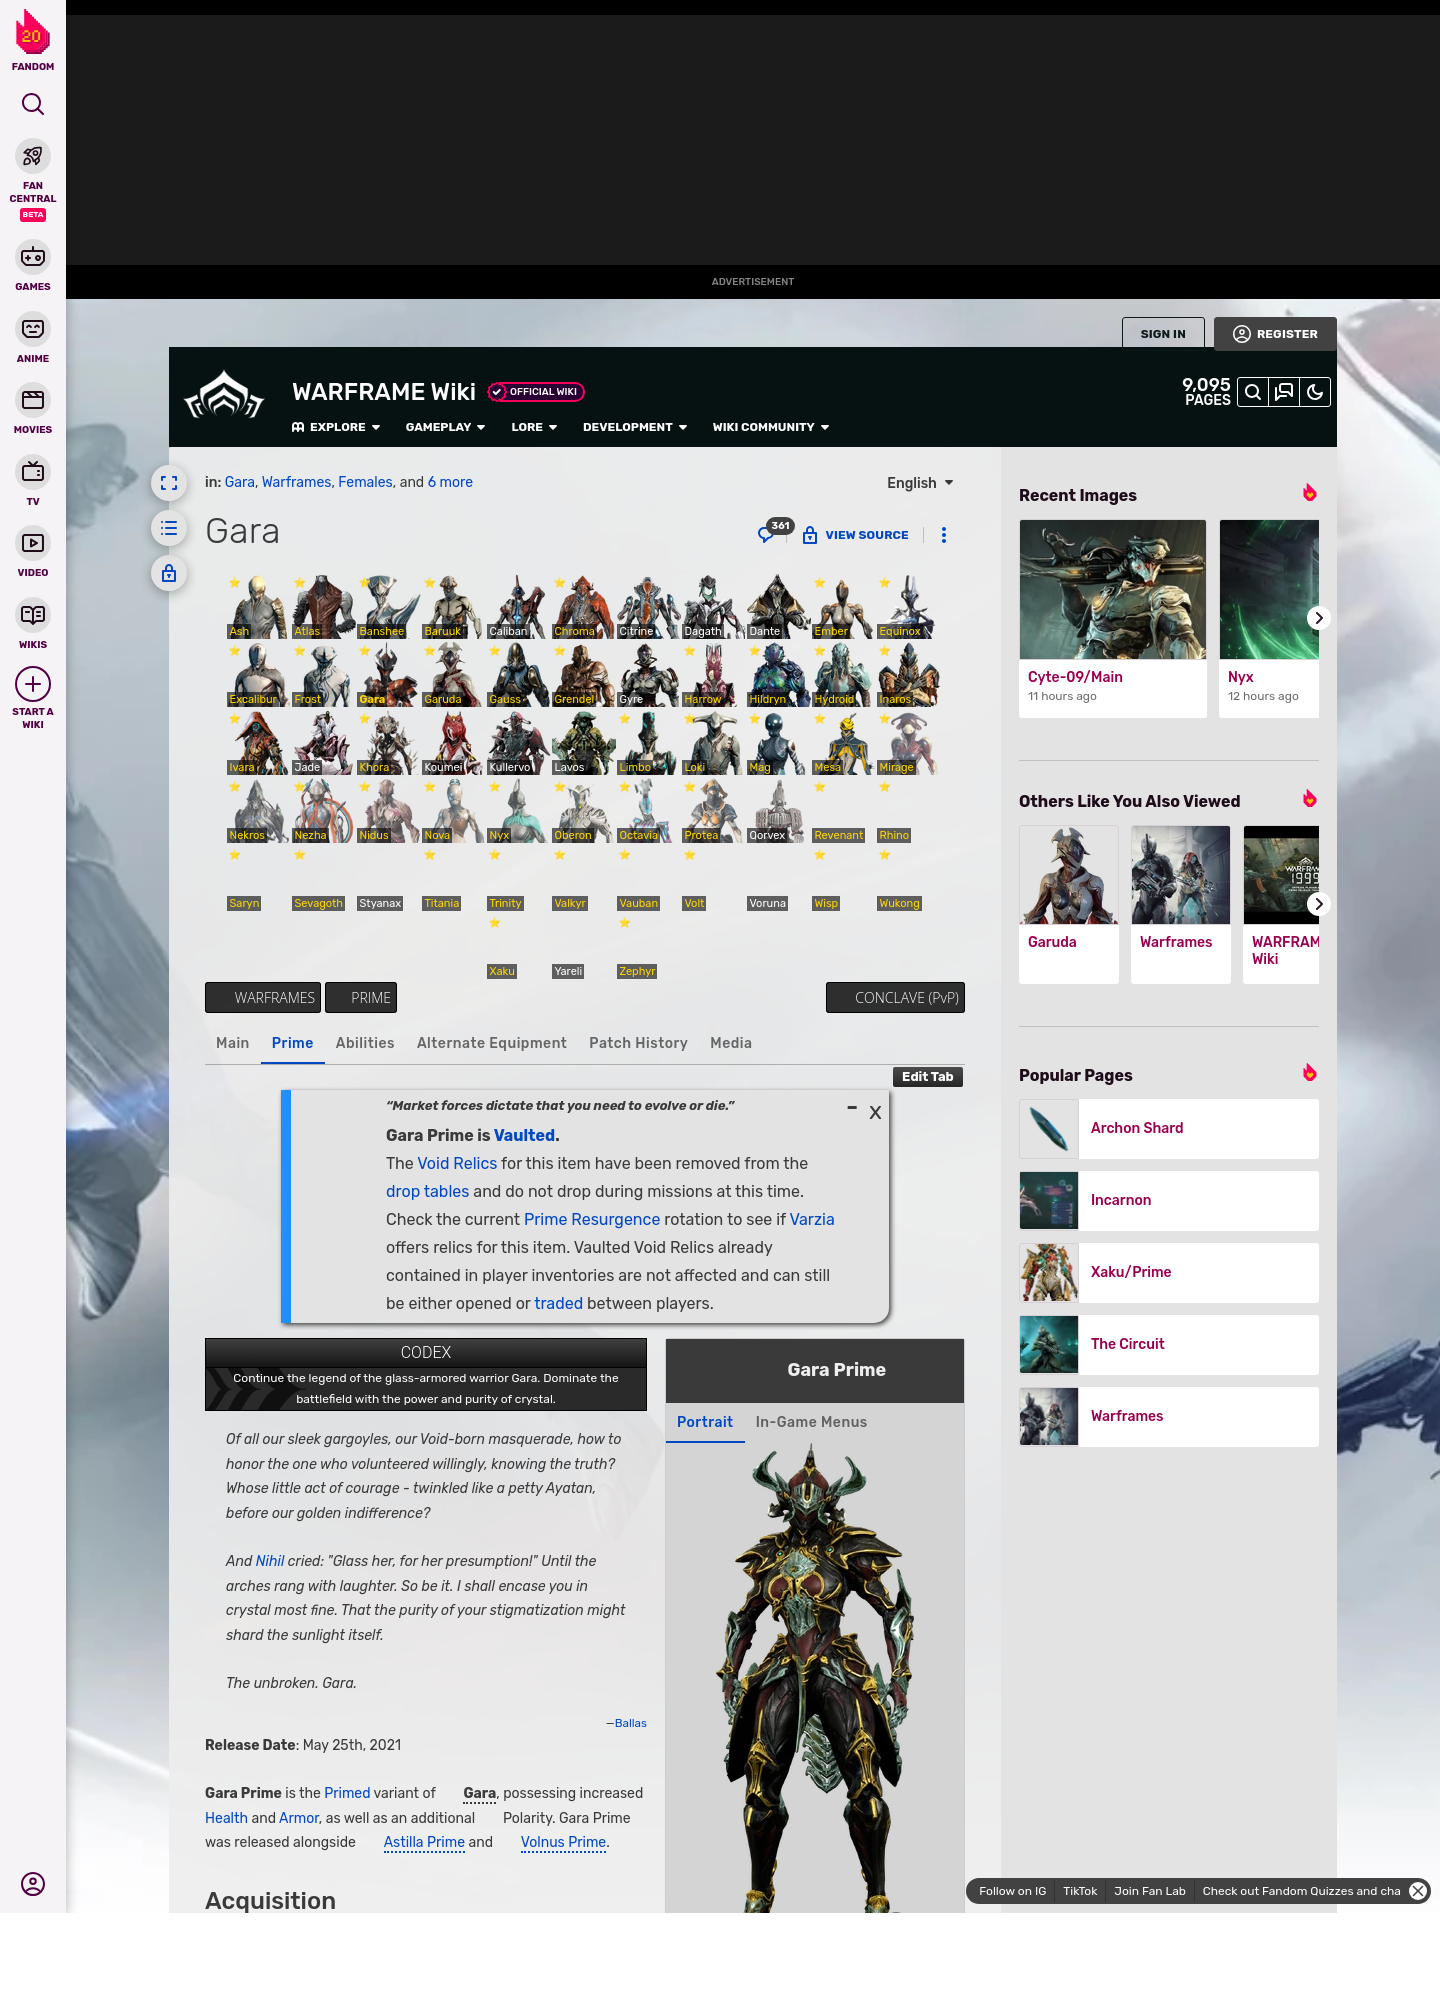Click View Source

pos(856,535)
